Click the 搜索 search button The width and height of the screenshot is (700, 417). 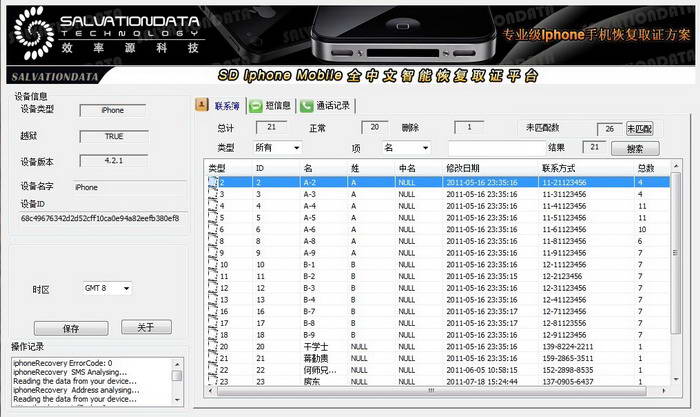(635, 148)
